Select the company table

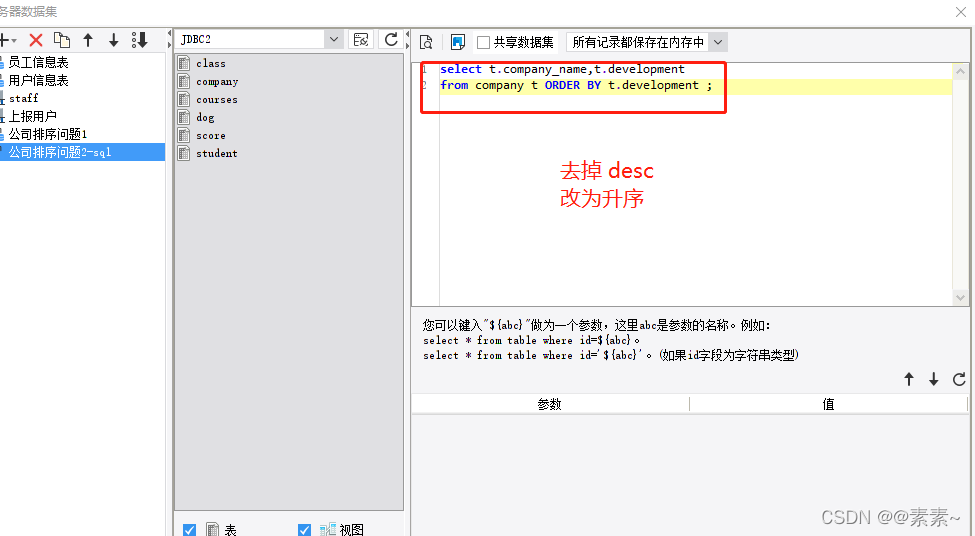[217, 81]
